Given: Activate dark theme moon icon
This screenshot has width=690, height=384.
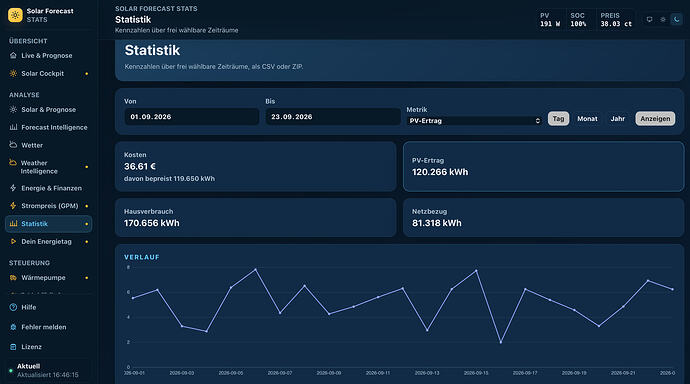Looking at the screenshot, I should 677,19.
